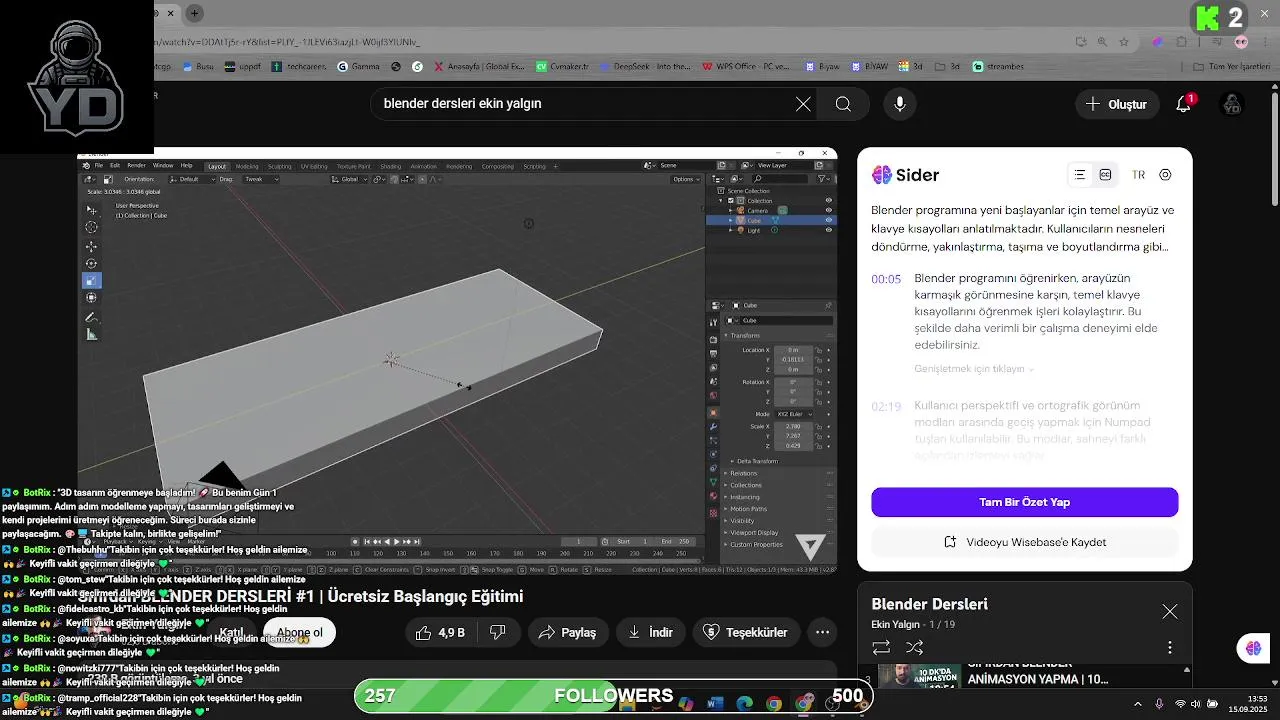
Task: Click the İndir download button
Action: 650,632
